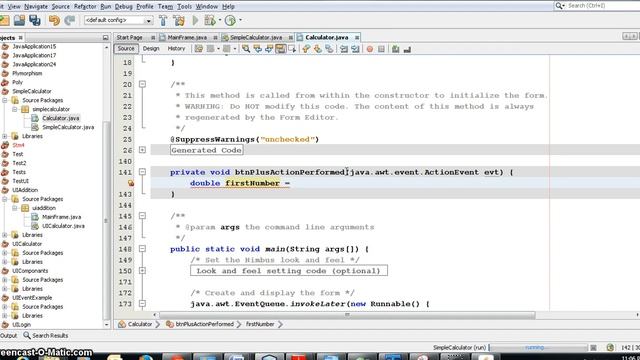Click the green Run Project arrow
This screenshot has height=360, width=640.
pyautogui.click(x=195, y=20)
